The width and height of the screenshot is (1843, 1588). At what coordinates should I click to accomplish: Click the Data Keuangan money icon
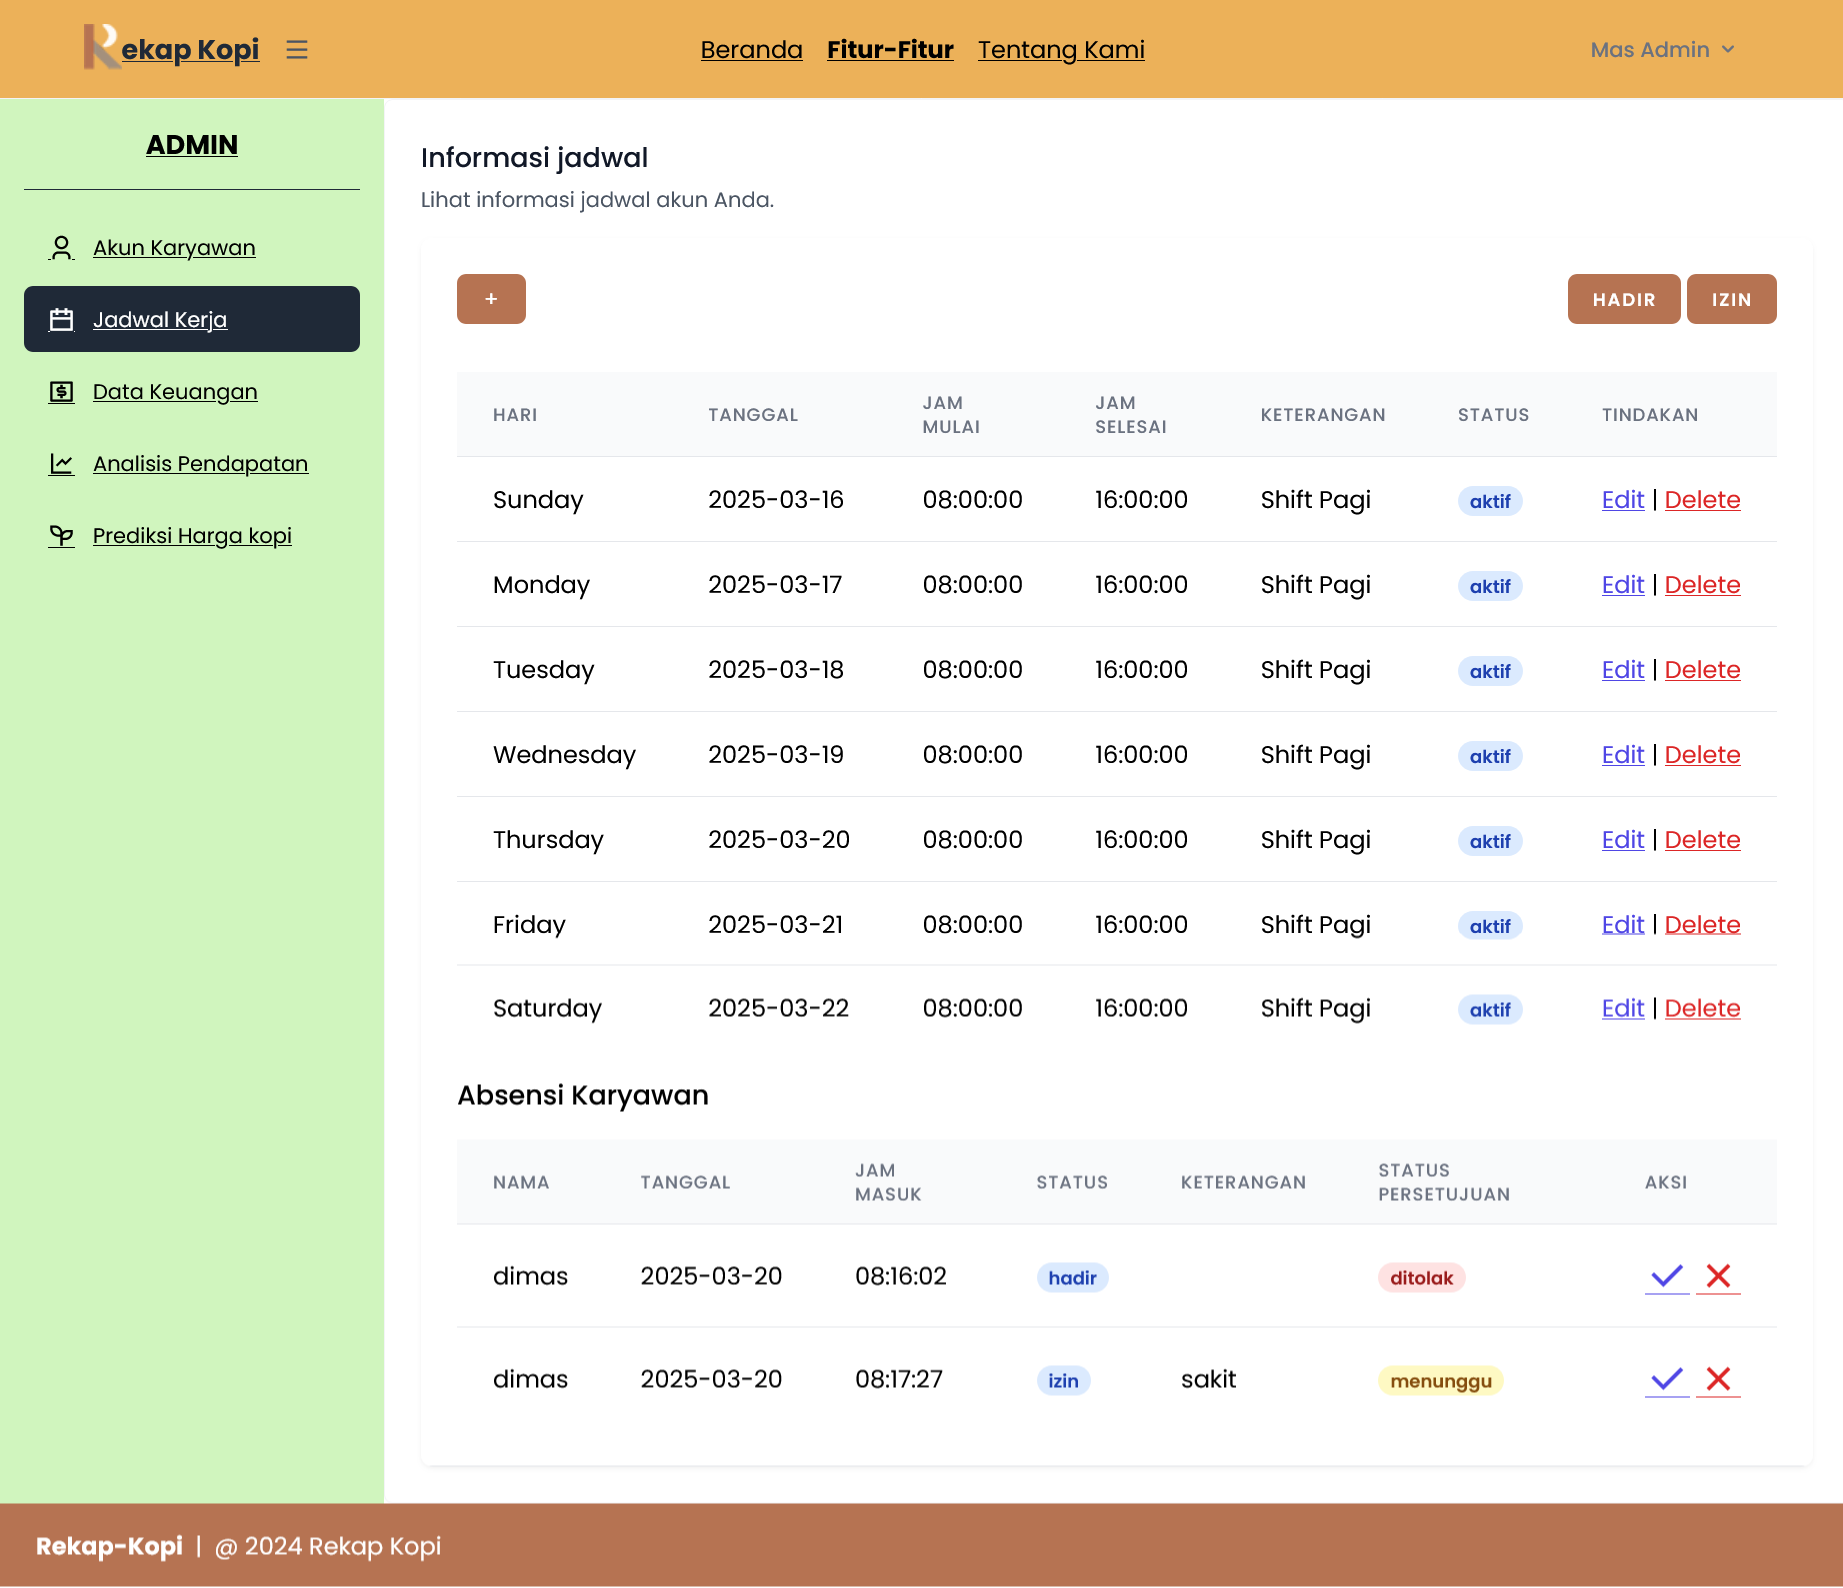pyautogui.click(x=61, y=391)
